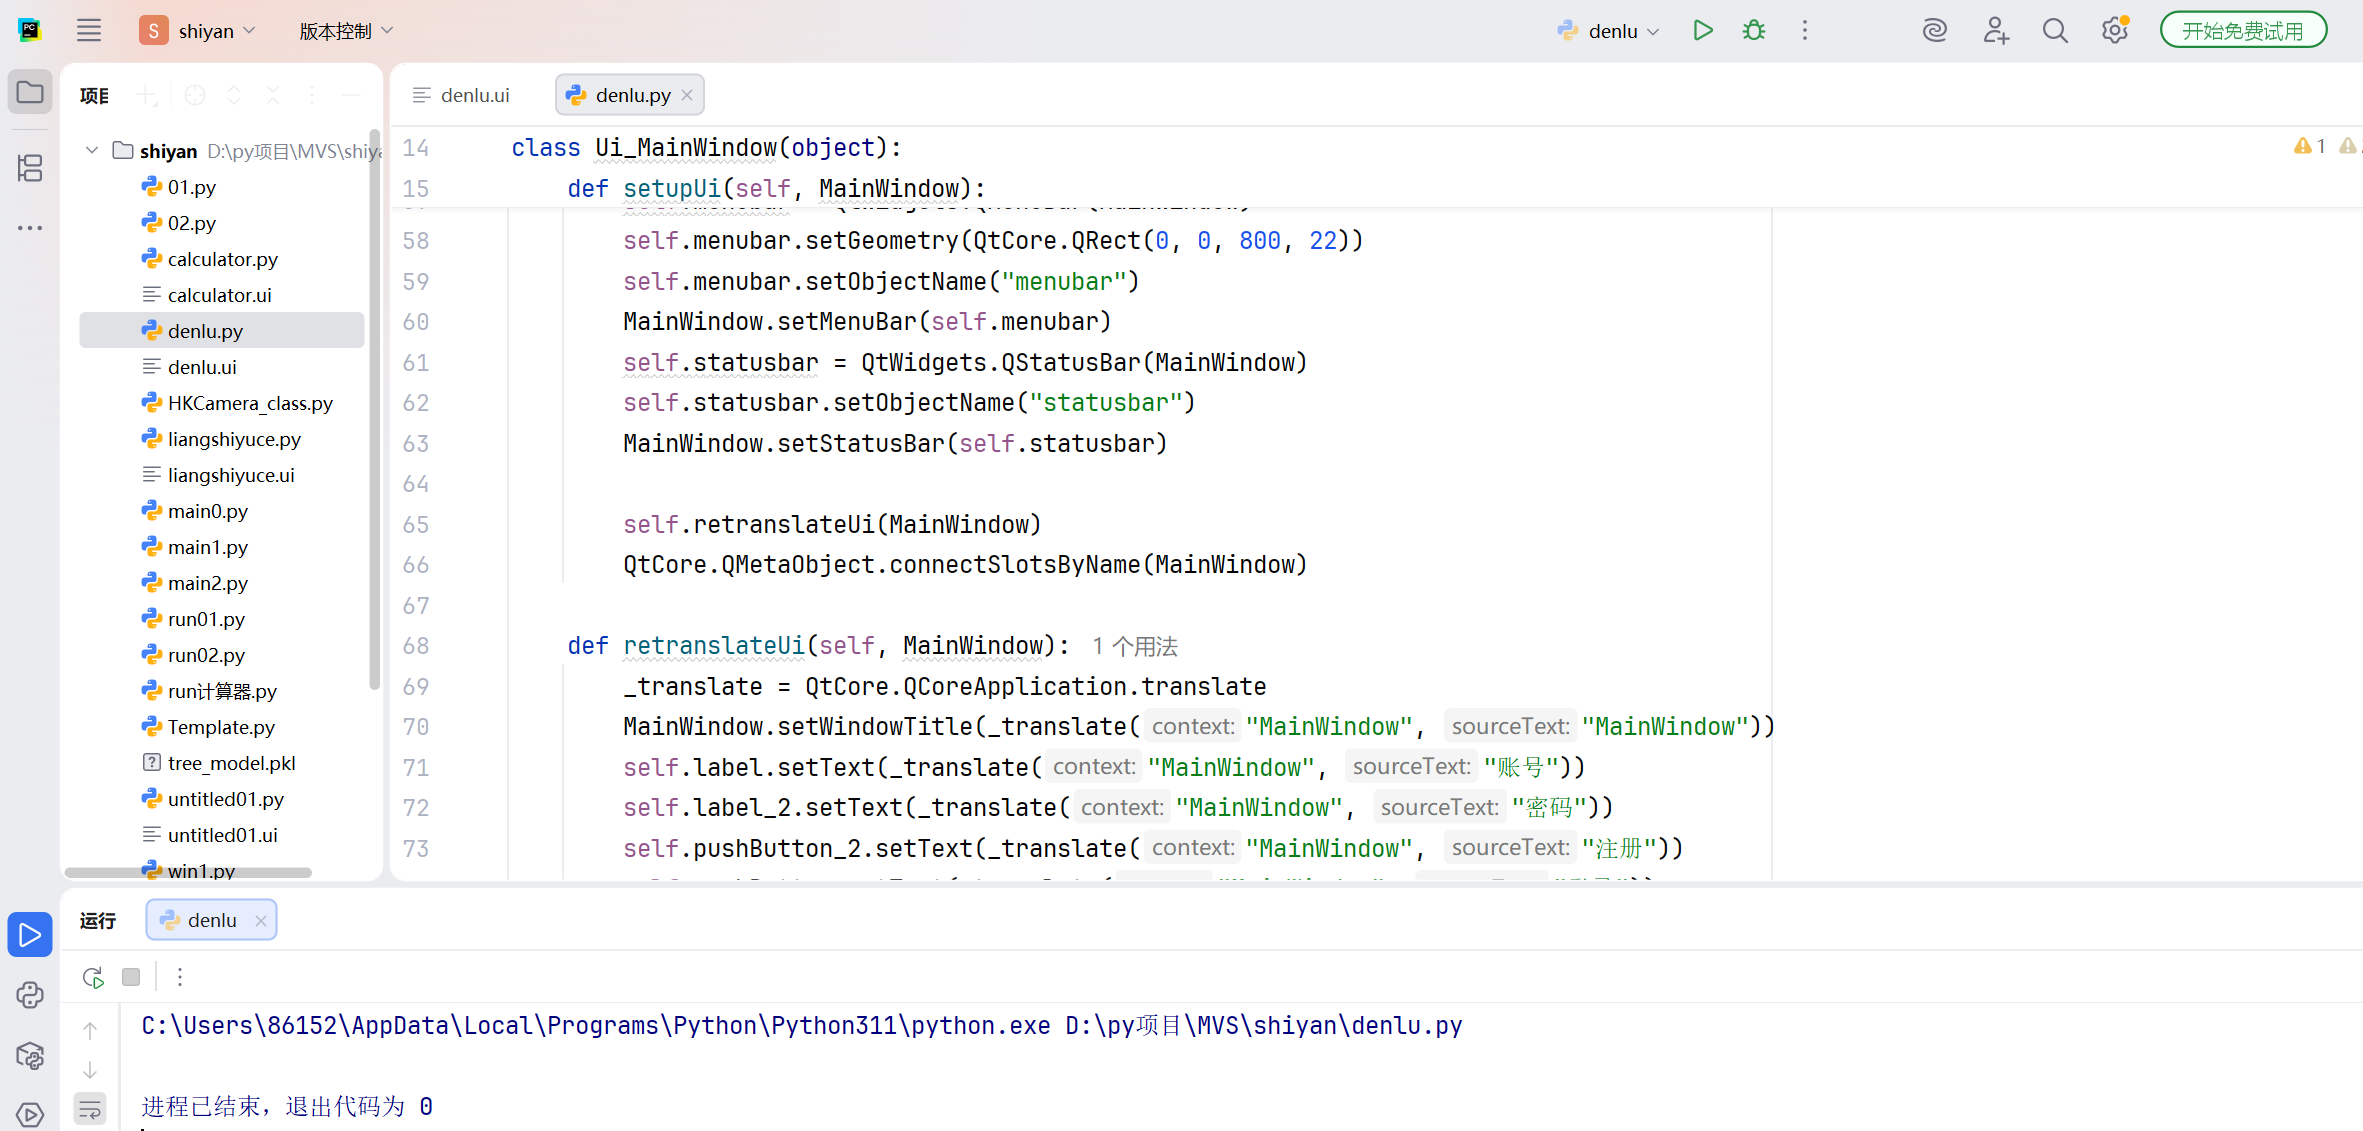Start debugging with the bug icon
2363x1131 pixels.
tap(1754, 30)
